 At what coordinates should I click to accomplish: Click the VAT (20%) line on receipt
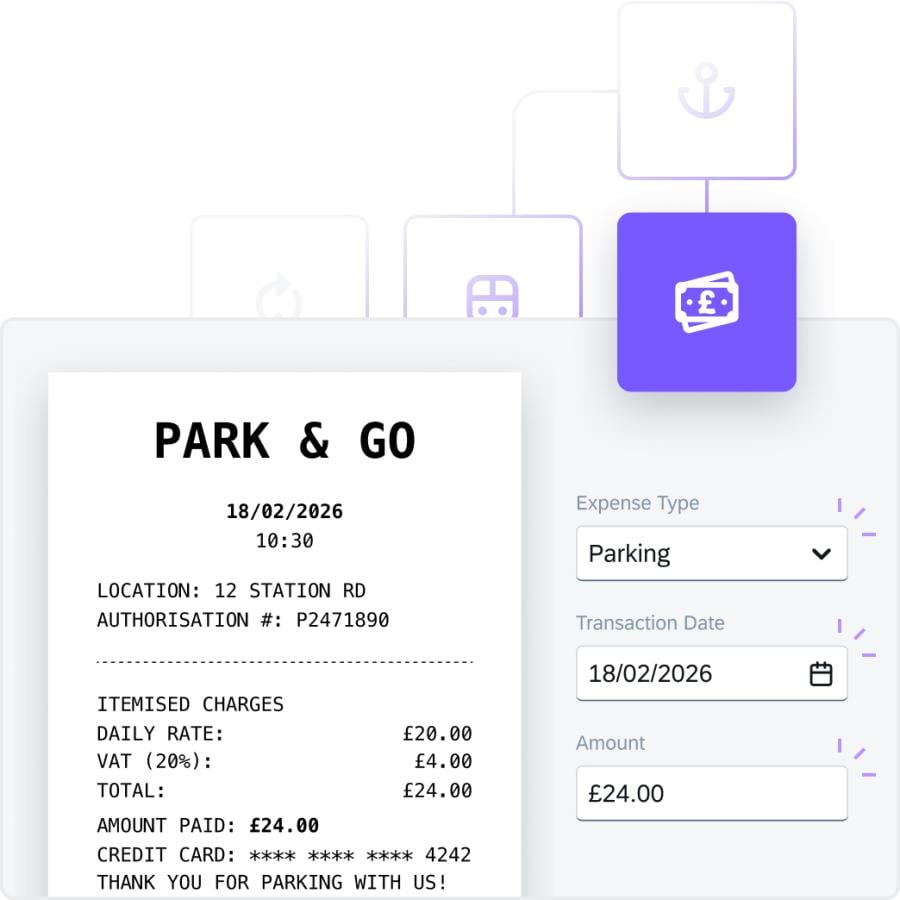coord(155,762)
